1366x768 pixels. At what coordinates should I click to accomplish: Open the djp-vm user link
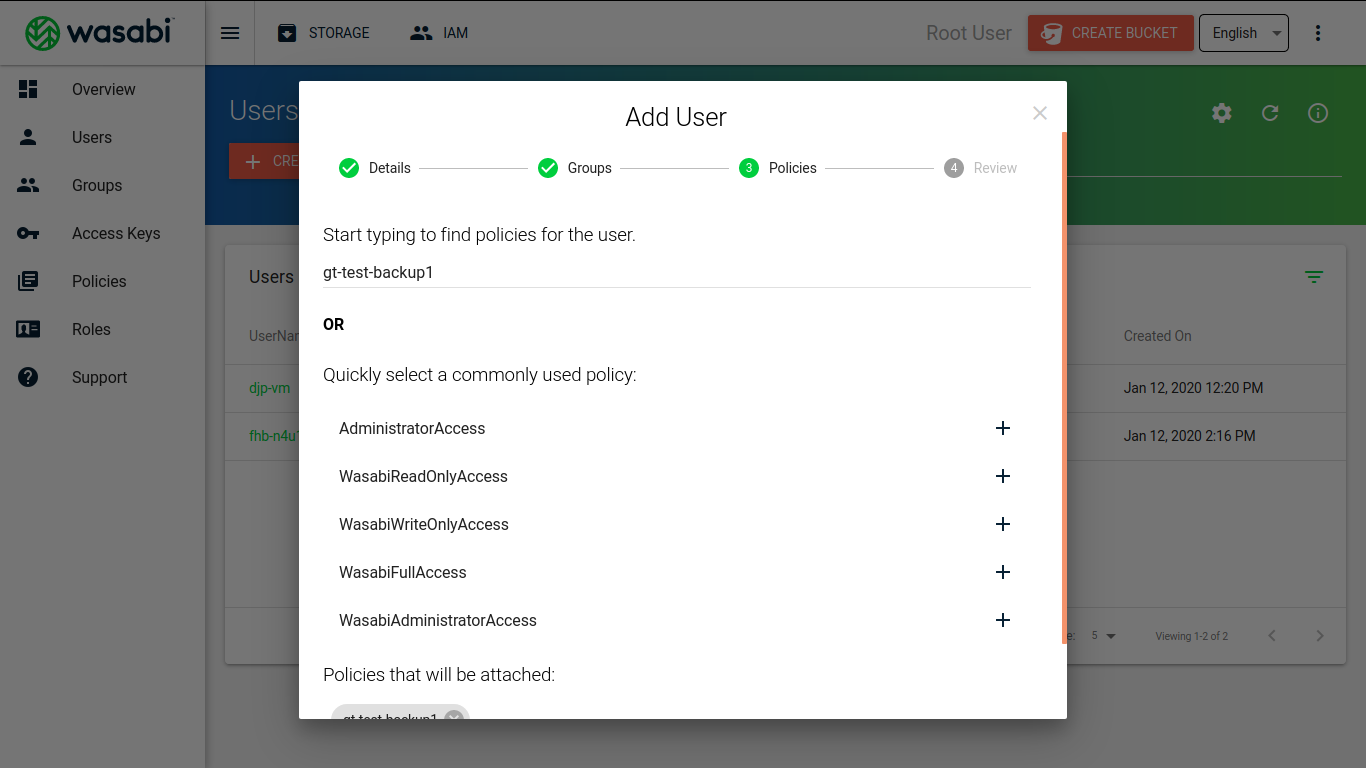[x=270, y=388]
